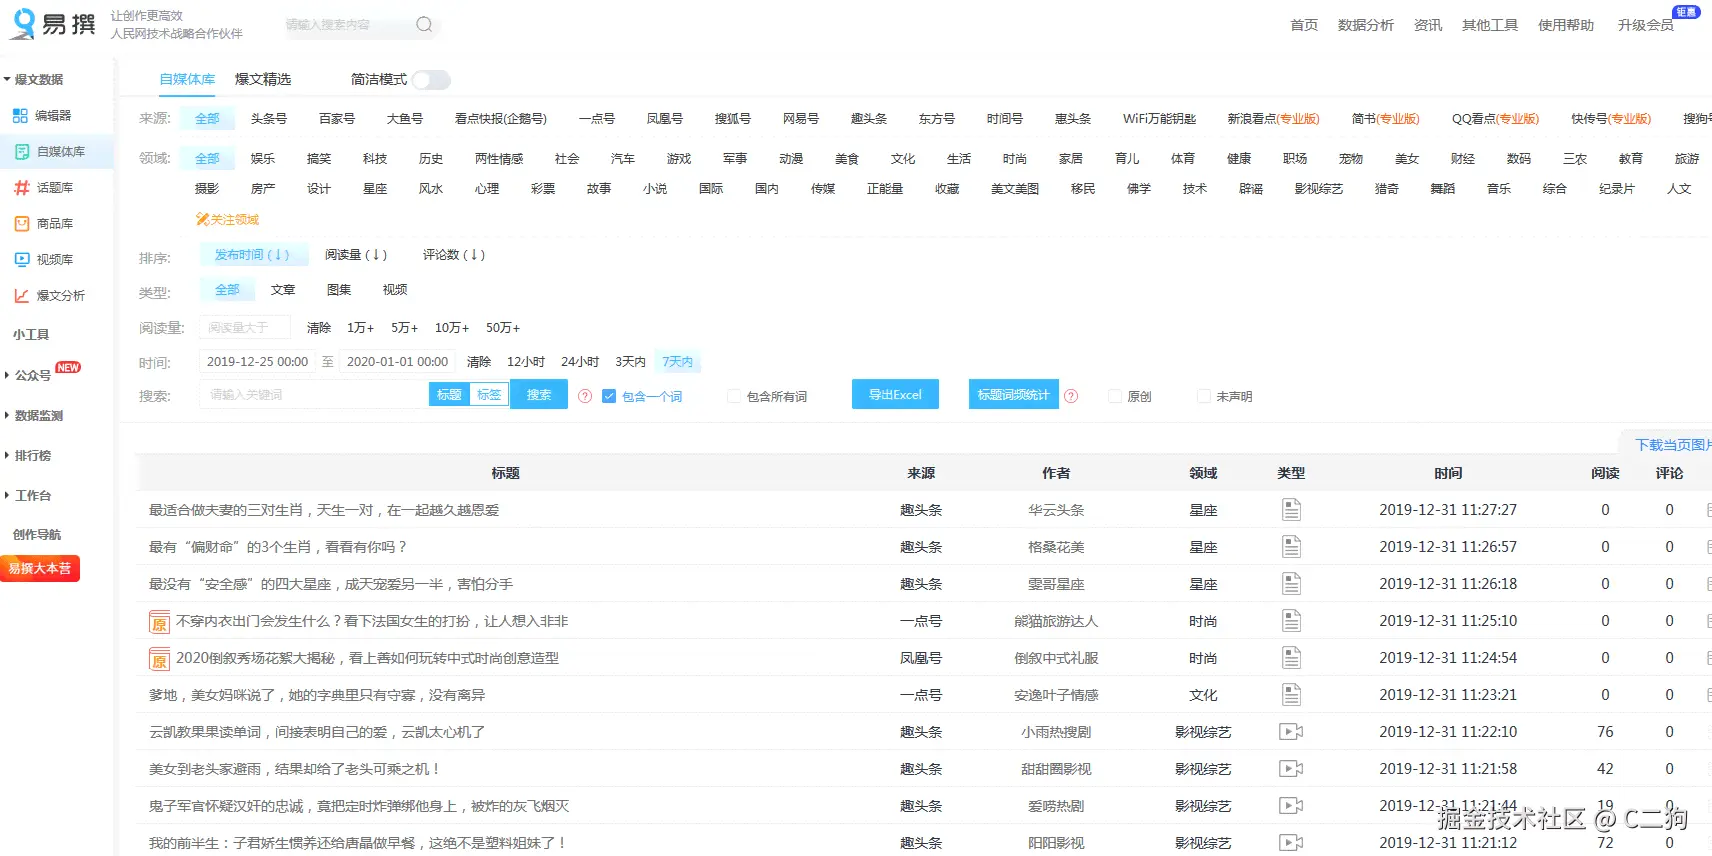
Task: Open 话题库 hashtag icon
Action: tap(22, 188)
